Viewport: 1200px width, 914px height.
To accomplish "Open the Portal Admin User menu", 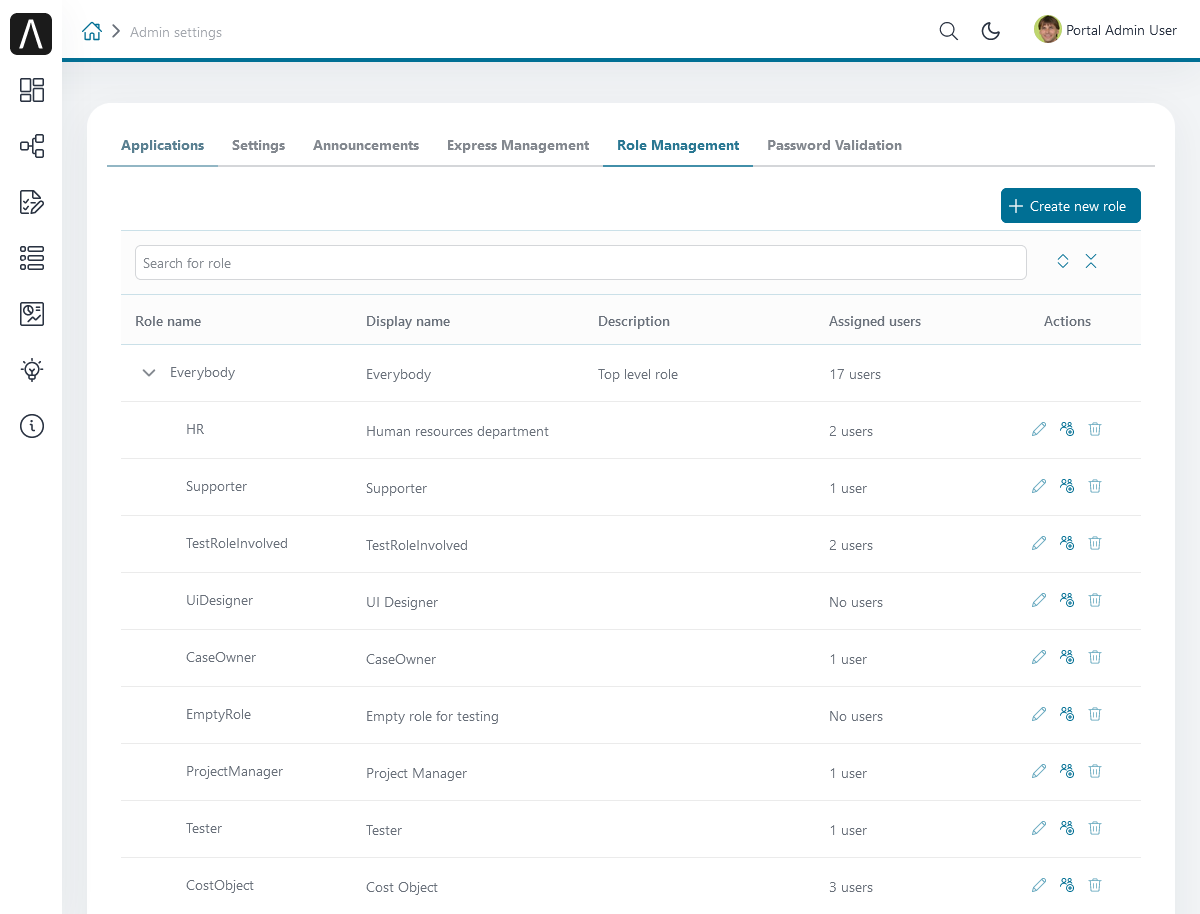I will [x=1106, y=30].
